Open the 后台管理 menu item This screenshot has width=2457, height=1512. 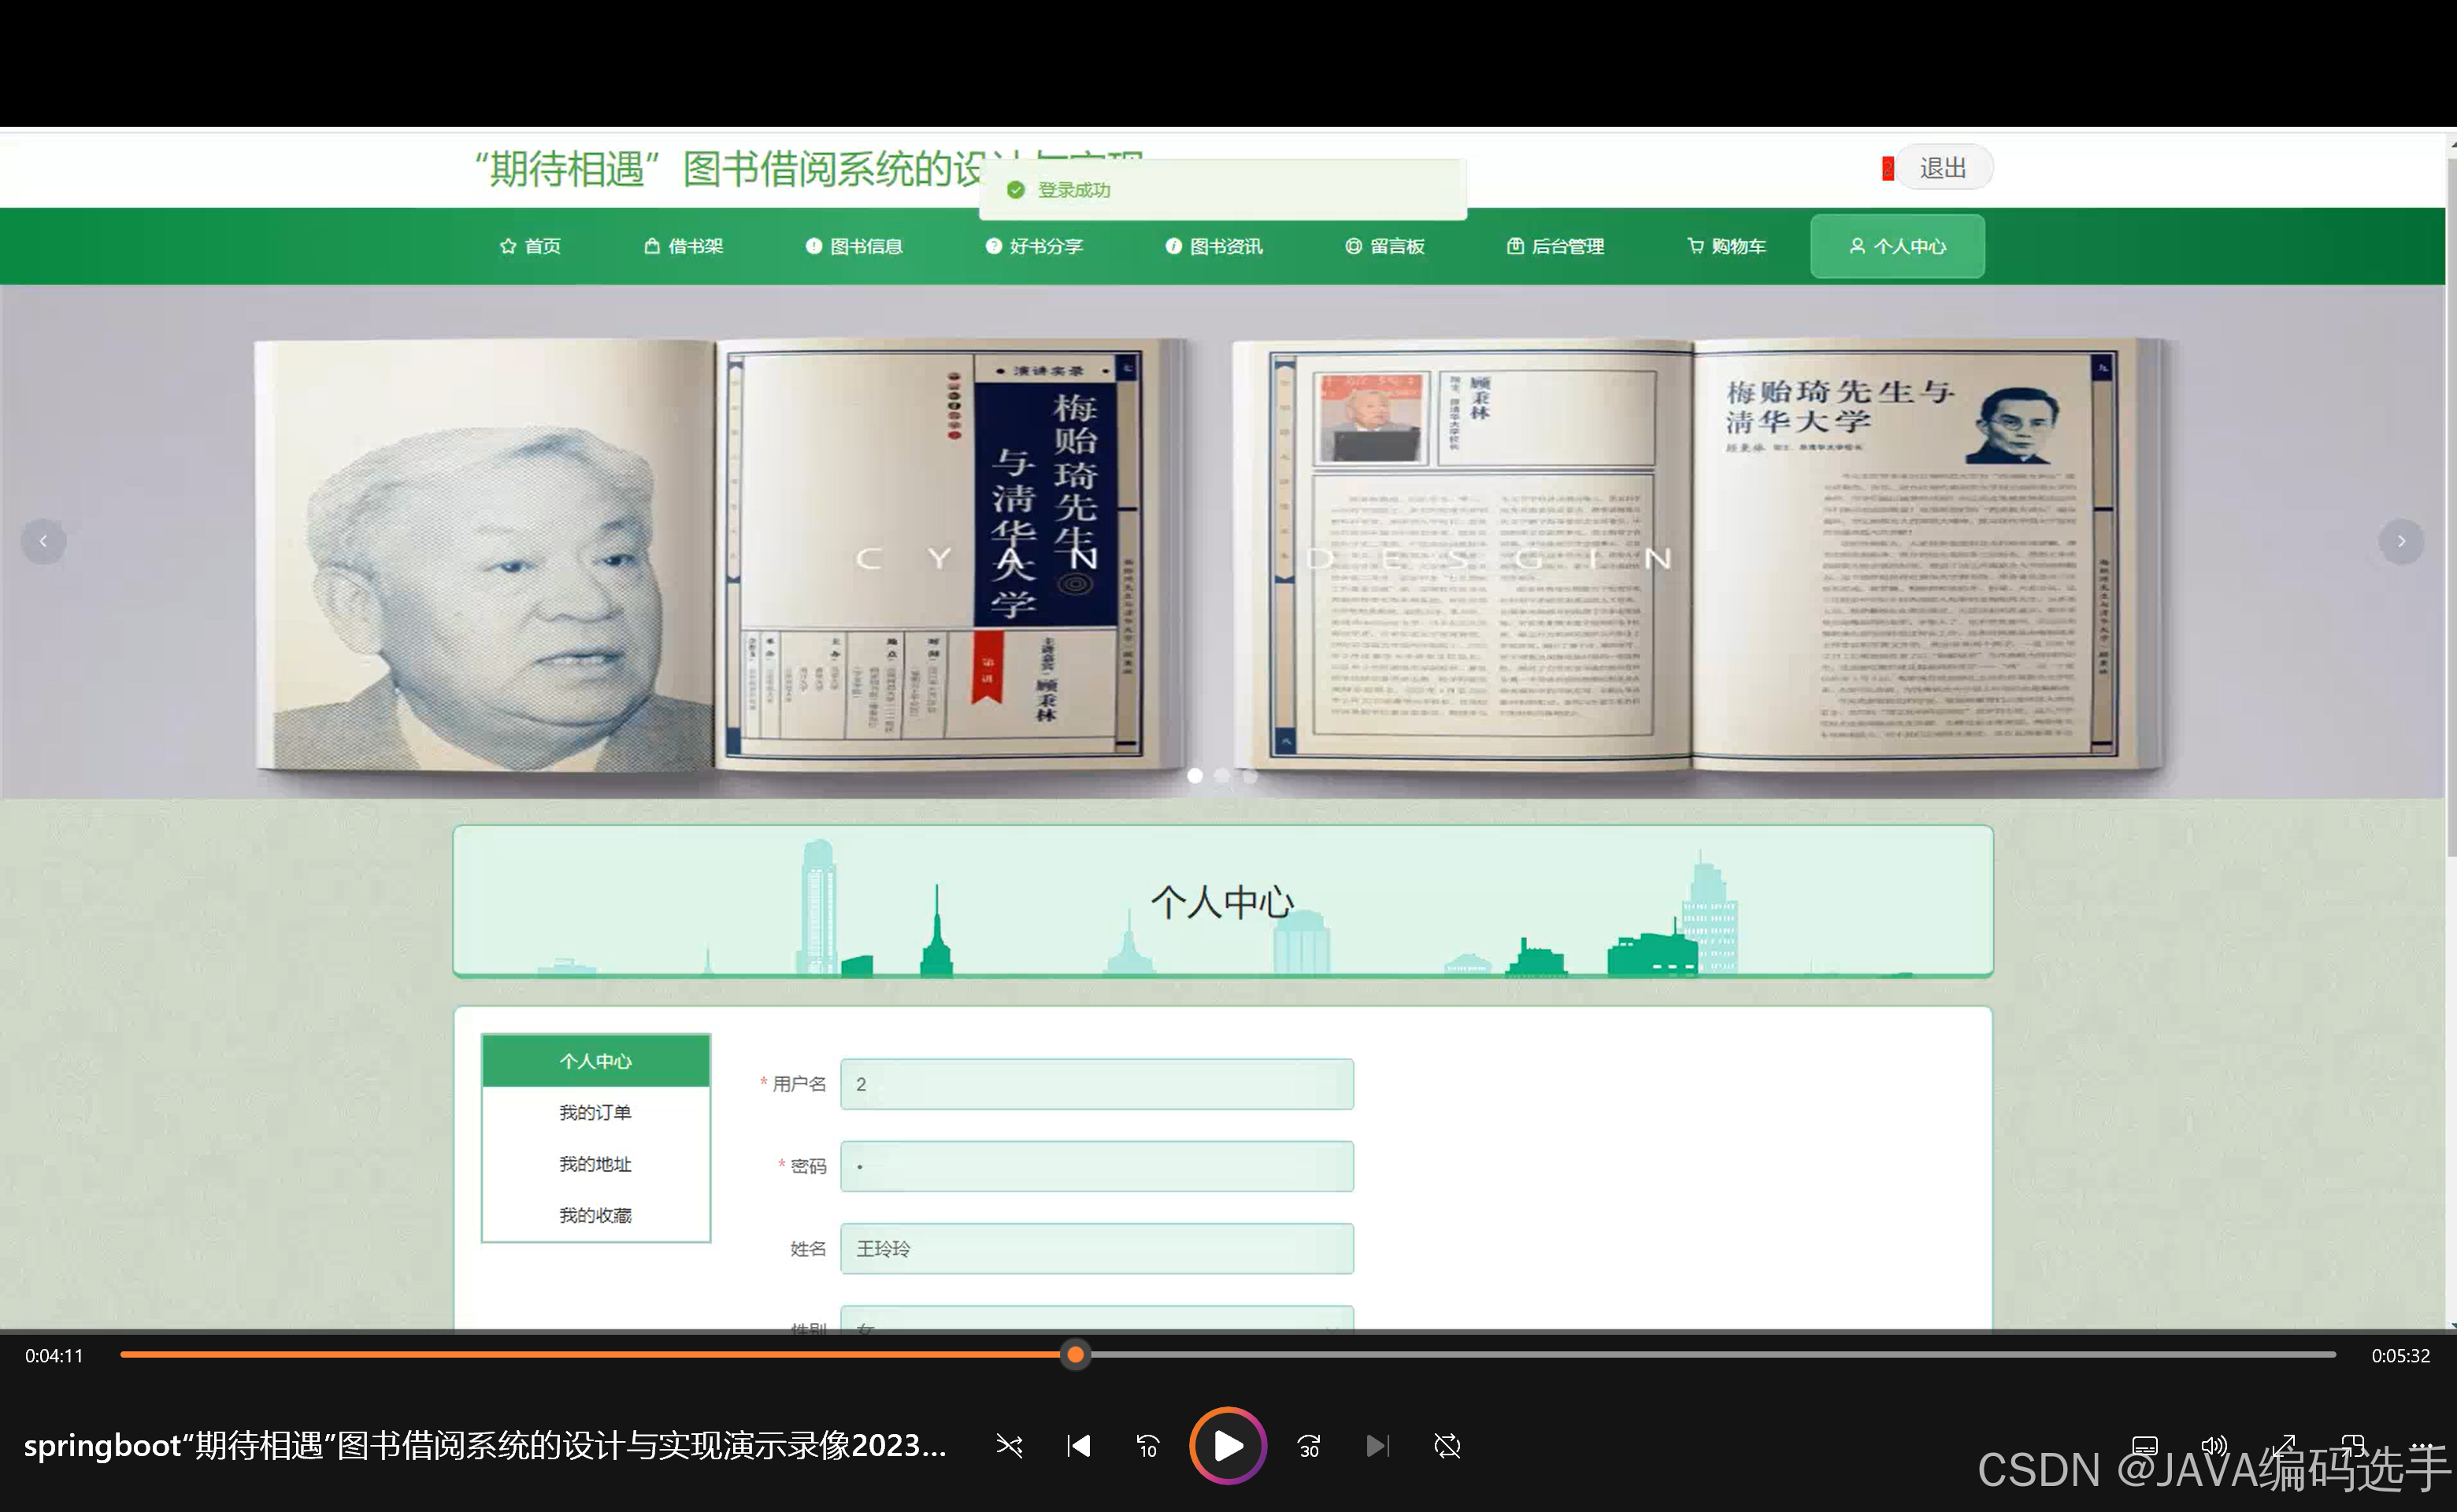(1556, 246)
